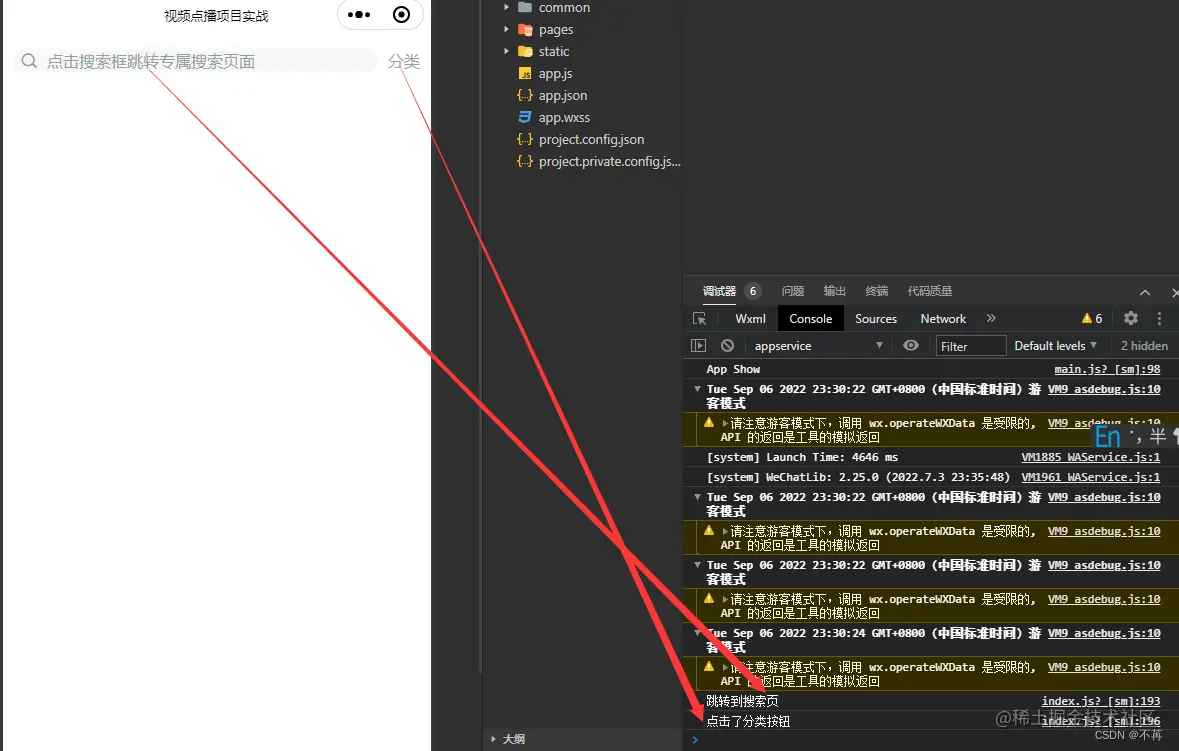Toggle the console sidebar icon
This screenshot has width=1179, height=751.
pyautogui.click(x=699, y=346)
